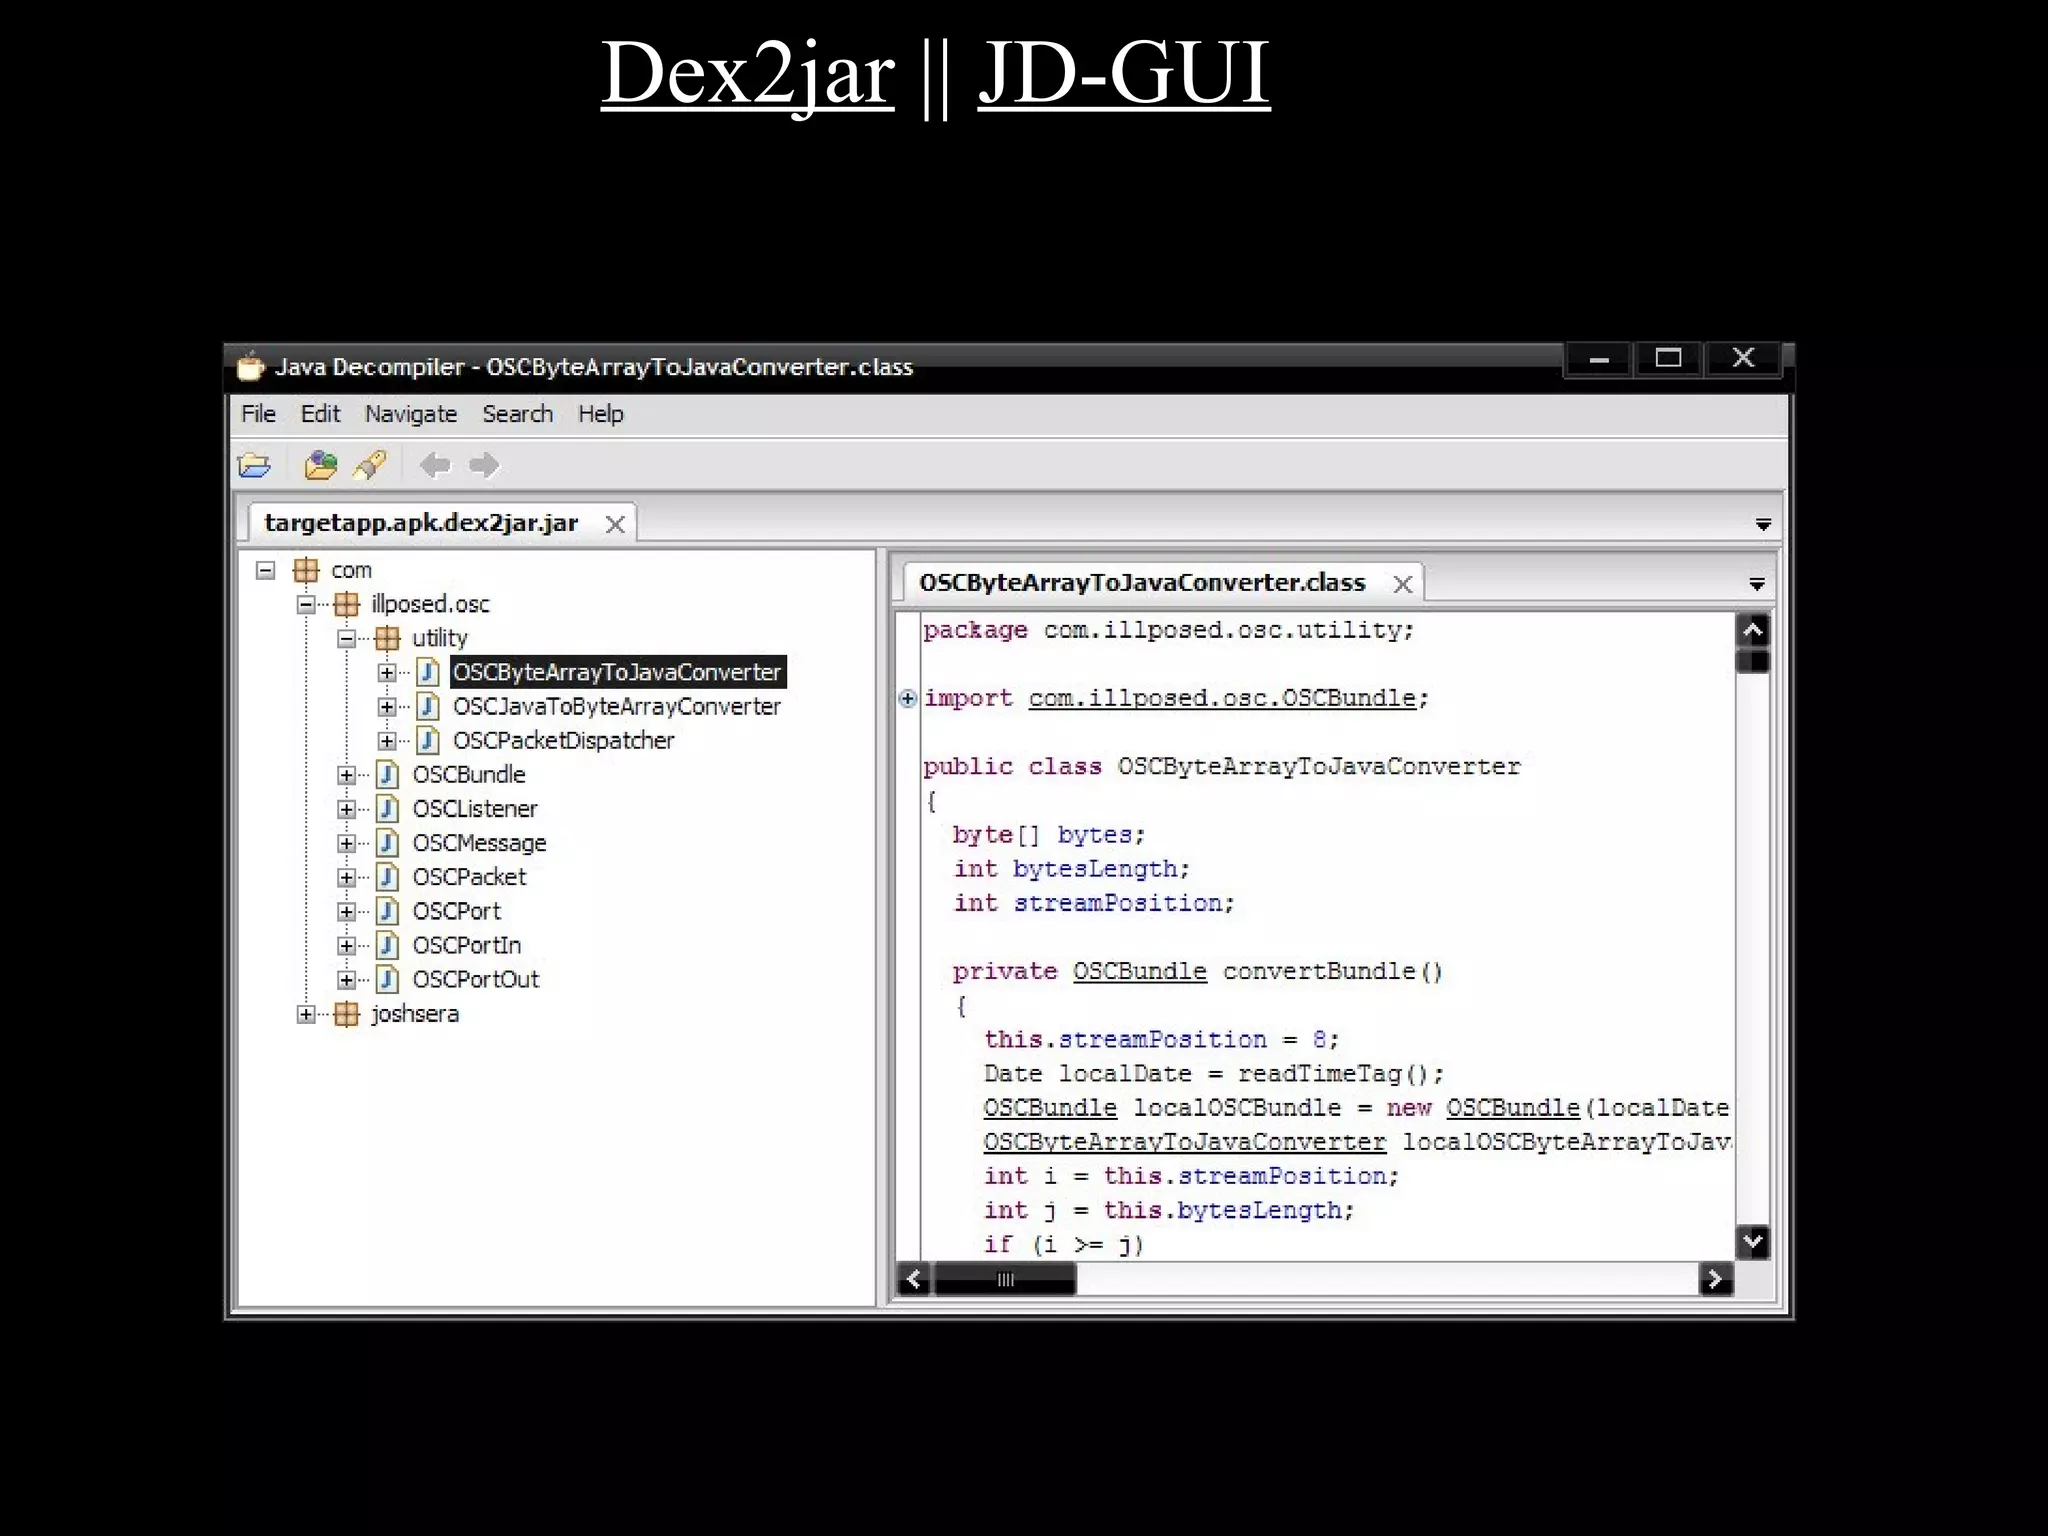Collapse the illposed.osc package node

[306, 604]
